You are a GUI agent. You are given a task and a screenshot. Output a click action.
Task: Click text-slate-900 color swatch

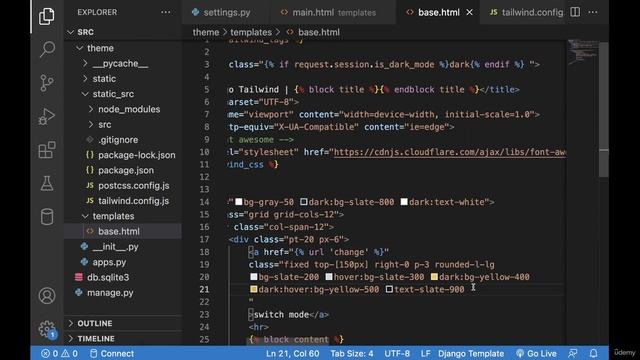(389, 289)
